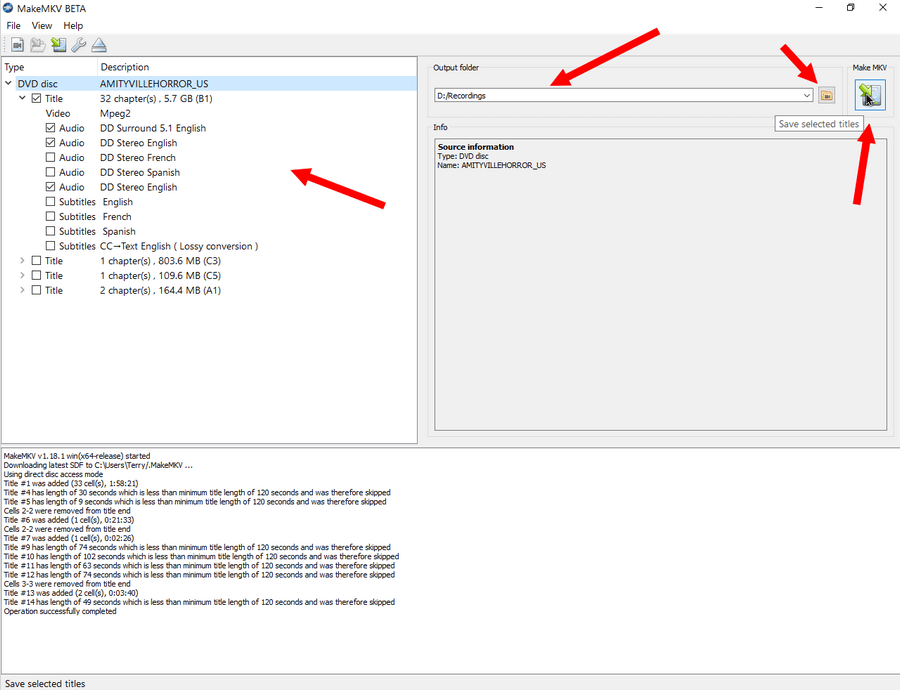
Task: Select the AMITYVILLEHORROR_US disc row
Action: click(x=210, y=83)
